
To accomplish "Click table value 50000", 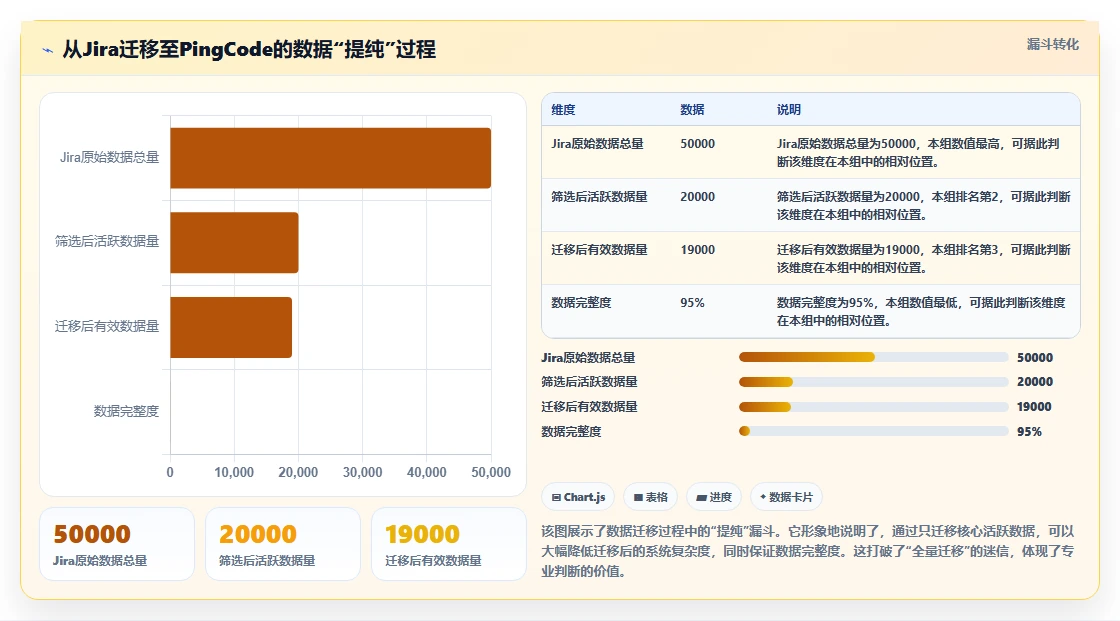I will [x=697, y=144].
